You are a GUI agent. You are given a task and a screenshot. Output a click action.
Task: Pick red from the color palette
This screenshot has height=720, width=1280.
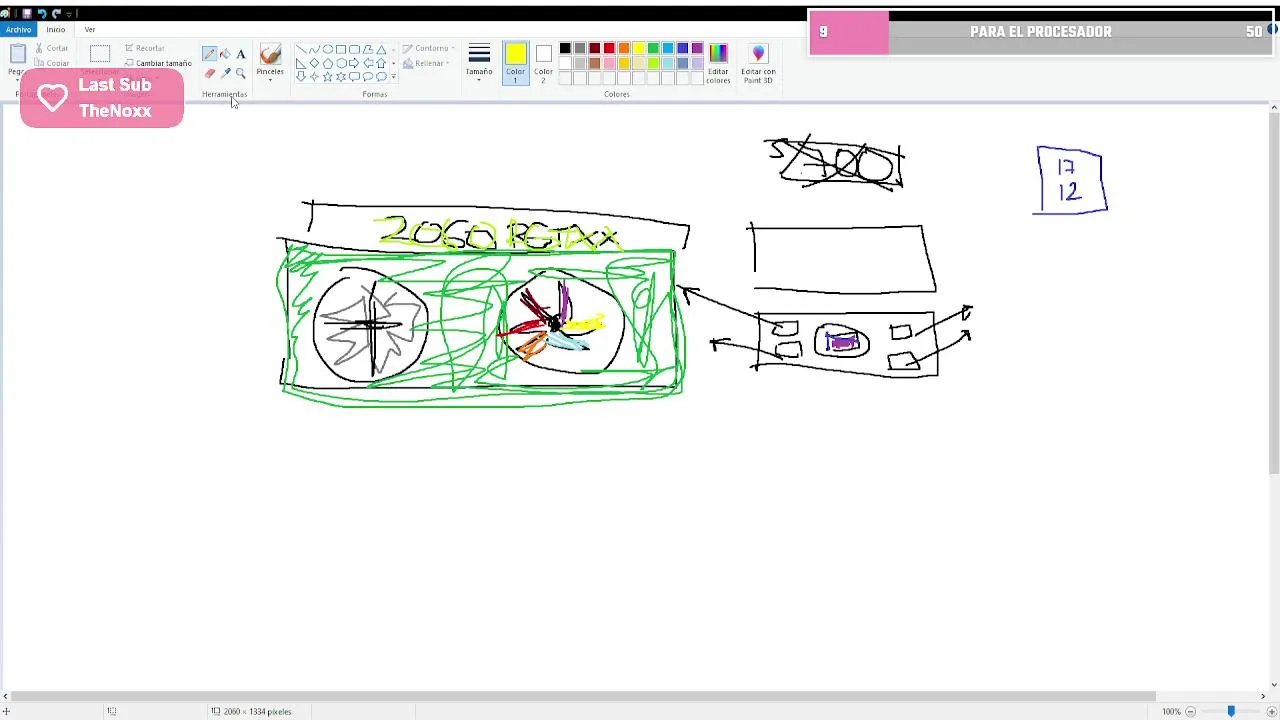(609, 48)
